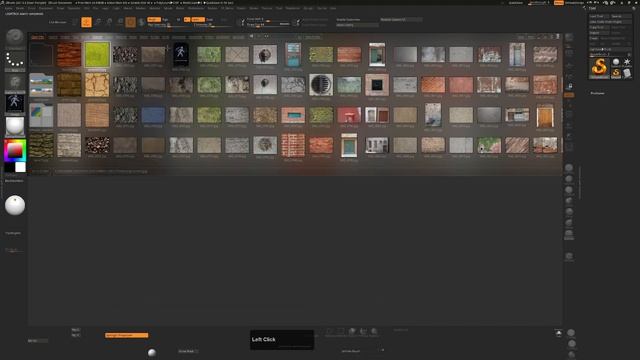This screenshot has width=640, height=360.
Task: Select the PolyMesh3D star tool thumbnail
Action: [x=627, y=62]
